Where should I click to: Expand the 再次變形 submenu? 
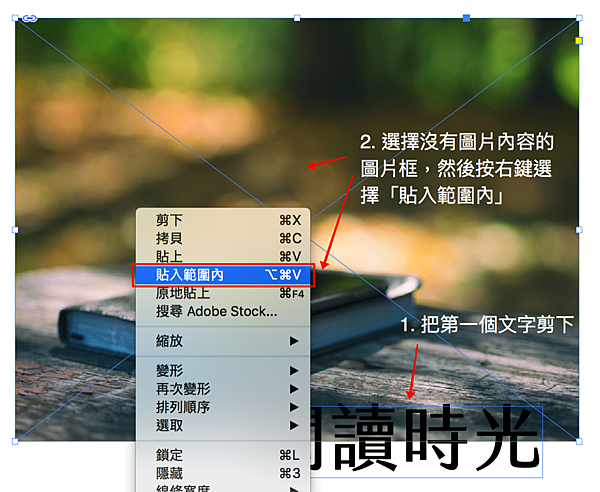tap(223, 389)
